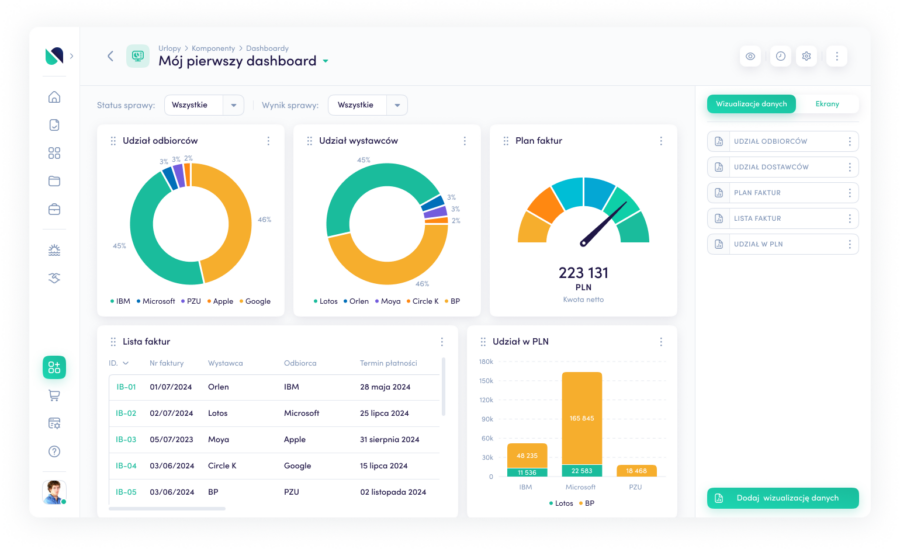Click the settings gear icon in header
Screen dimensions: 900x549
coord(807,56)
